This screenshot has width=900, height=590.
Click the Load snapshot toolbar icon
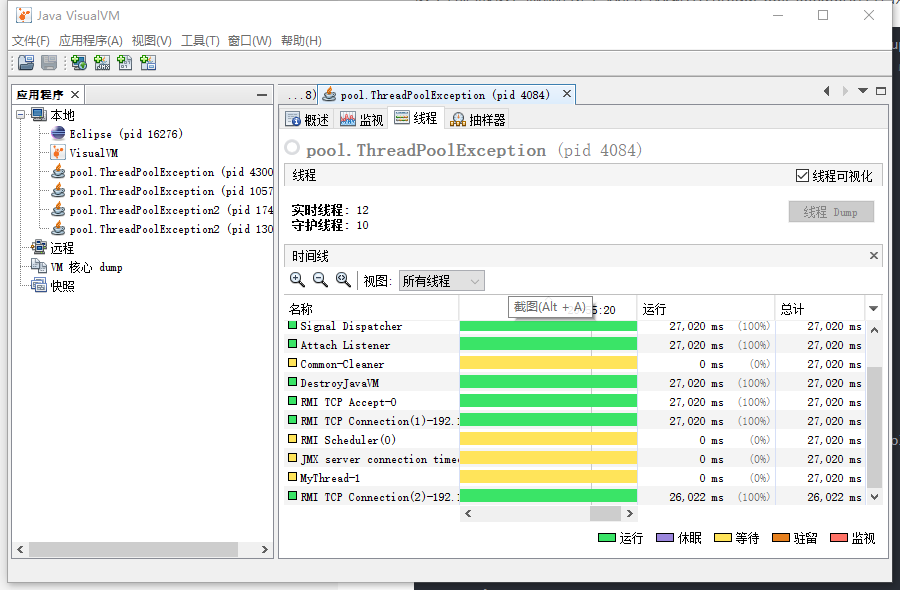coord(26,63)
